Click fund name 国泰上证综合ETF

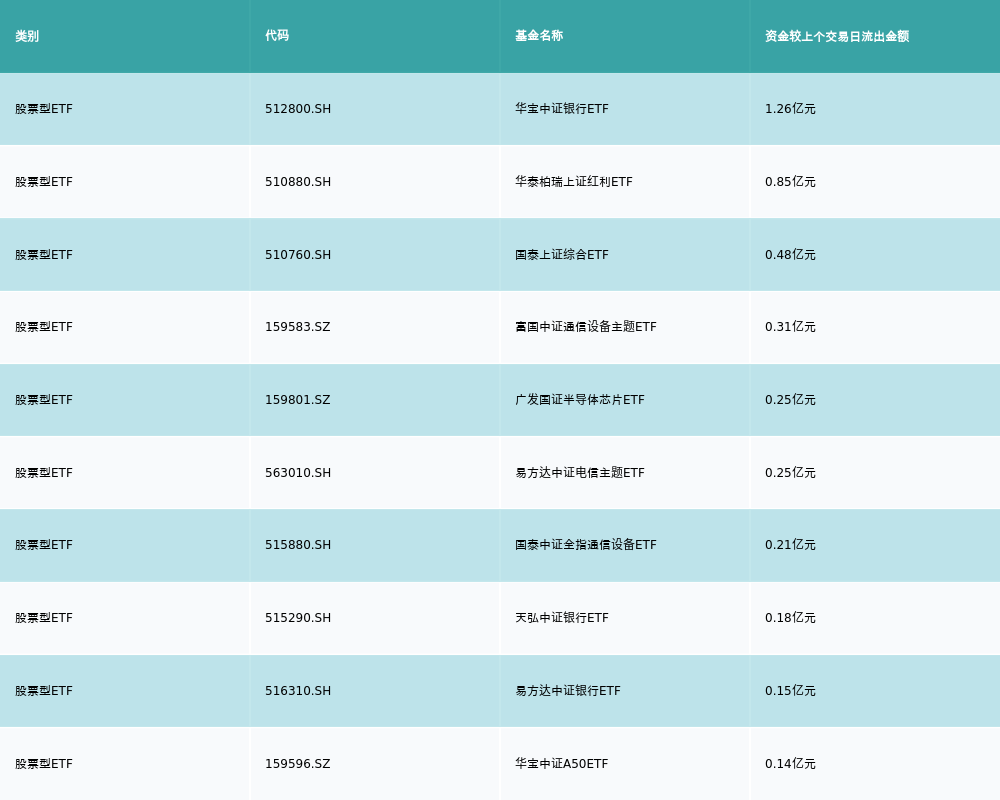coord(562,255)
